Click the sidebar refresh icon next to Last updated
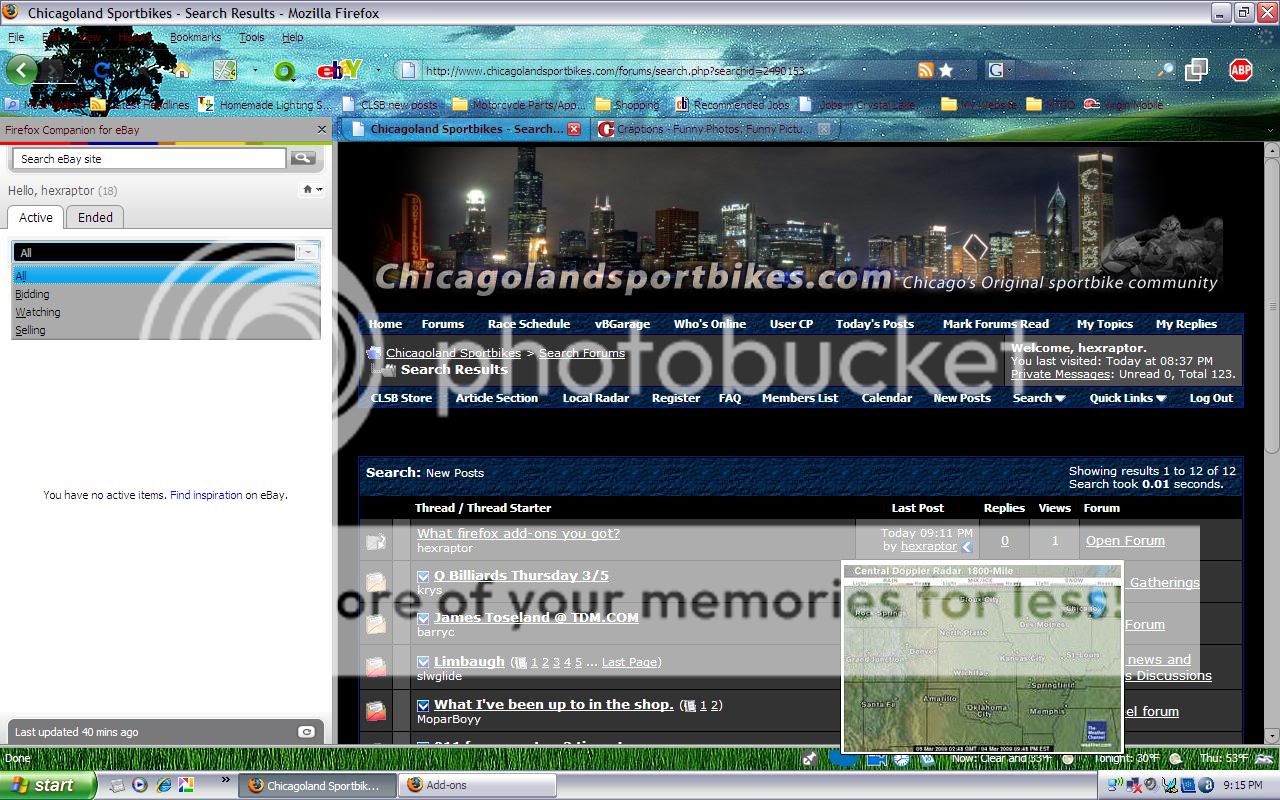Image resolution: width=1280 pixels, height=800 pixels. coord(307,732)
